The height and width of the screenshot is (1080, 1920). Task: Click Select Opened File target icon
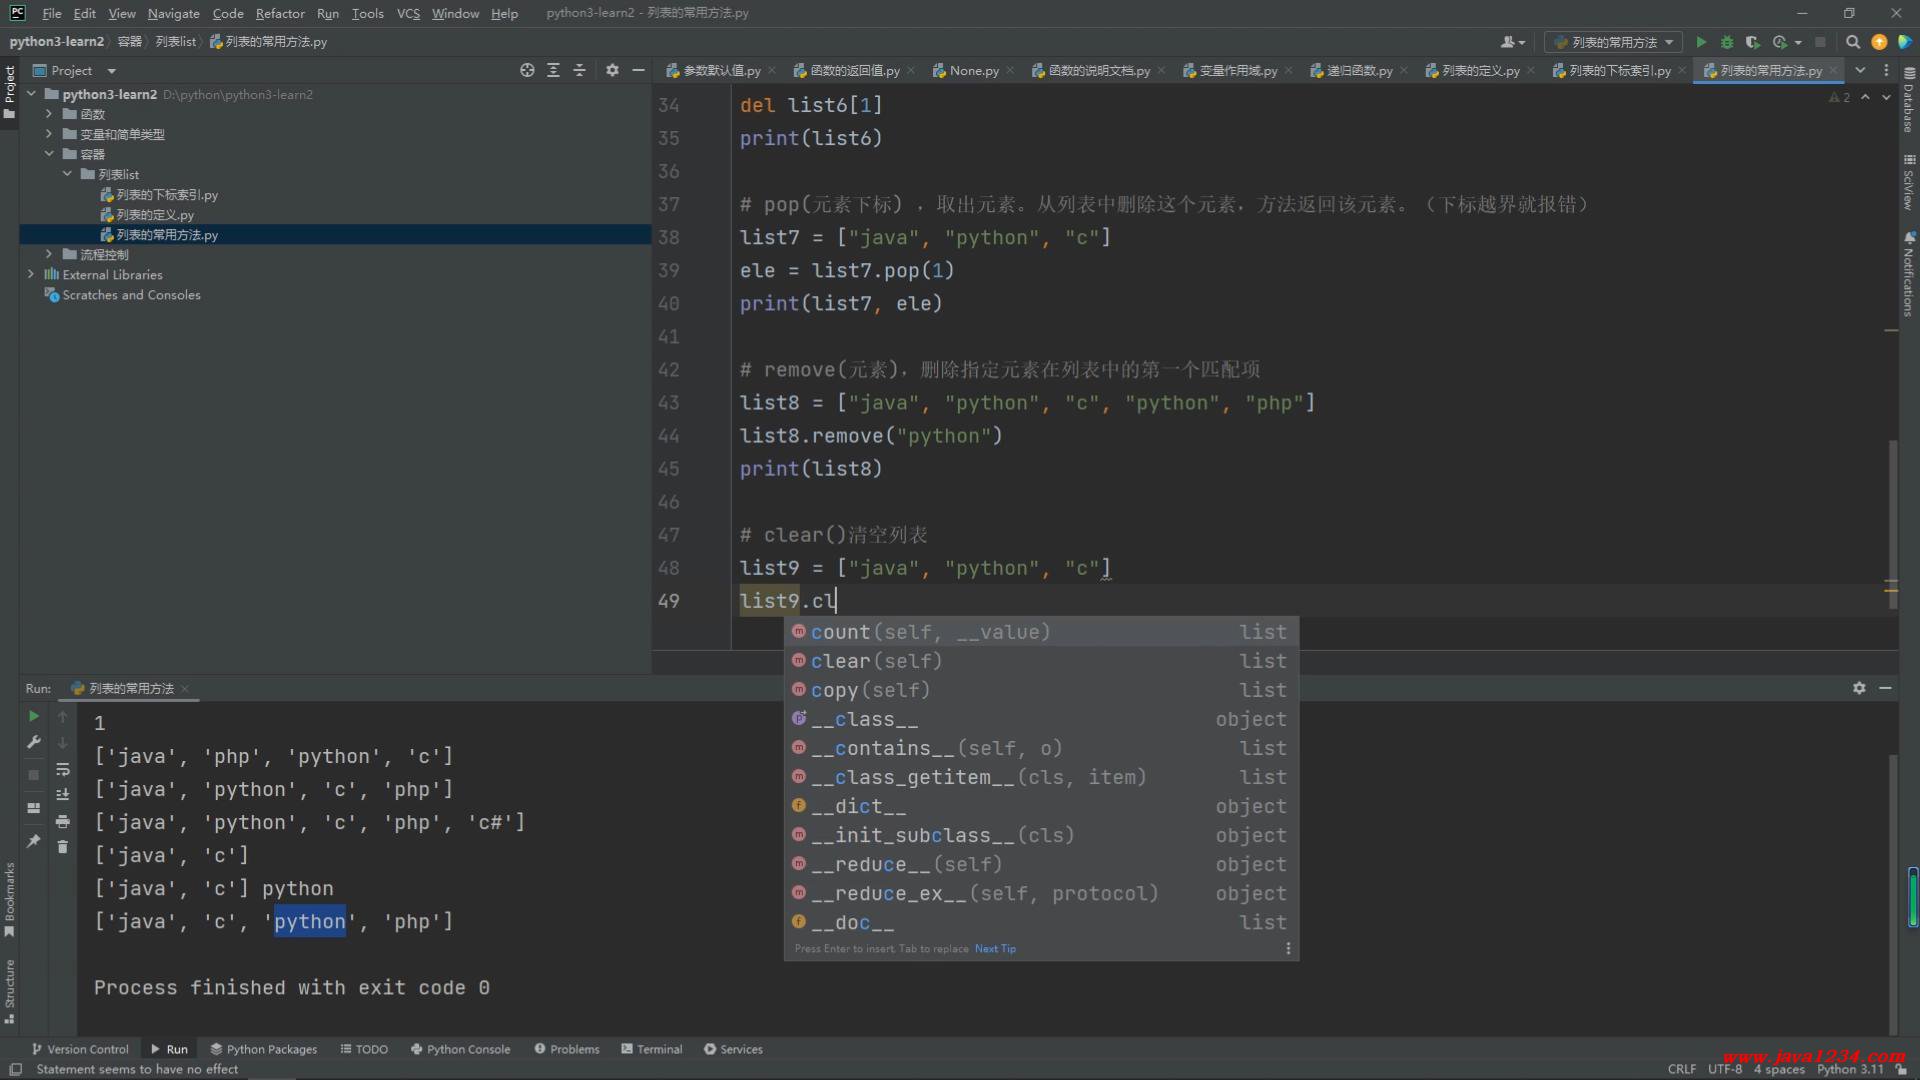(x=527, y=70)
